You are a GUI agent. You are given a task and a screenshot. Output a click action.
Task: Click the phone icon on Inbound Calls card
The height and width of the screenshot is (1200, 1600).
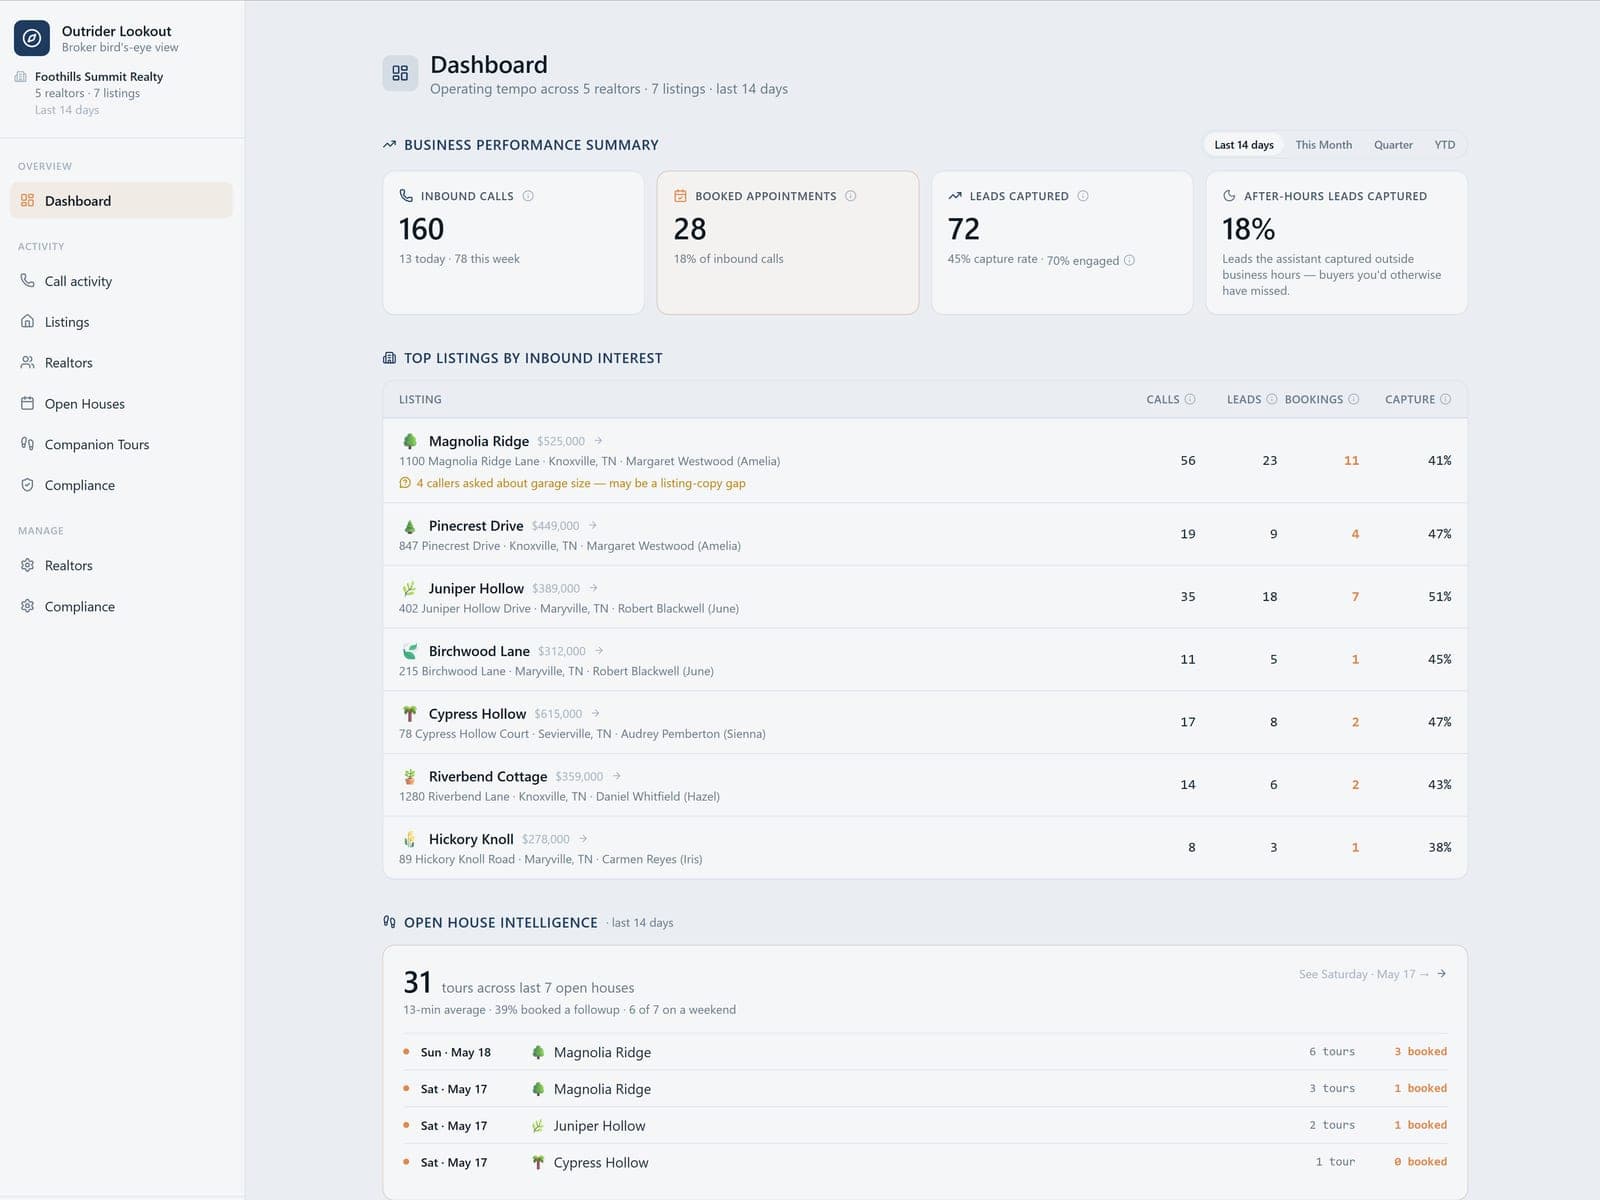click(406, 196)
